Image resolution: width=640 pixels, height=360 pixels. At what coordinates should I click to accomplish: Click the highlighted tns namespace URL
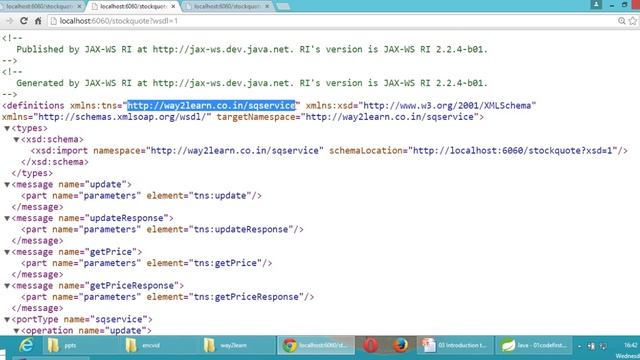211,106
